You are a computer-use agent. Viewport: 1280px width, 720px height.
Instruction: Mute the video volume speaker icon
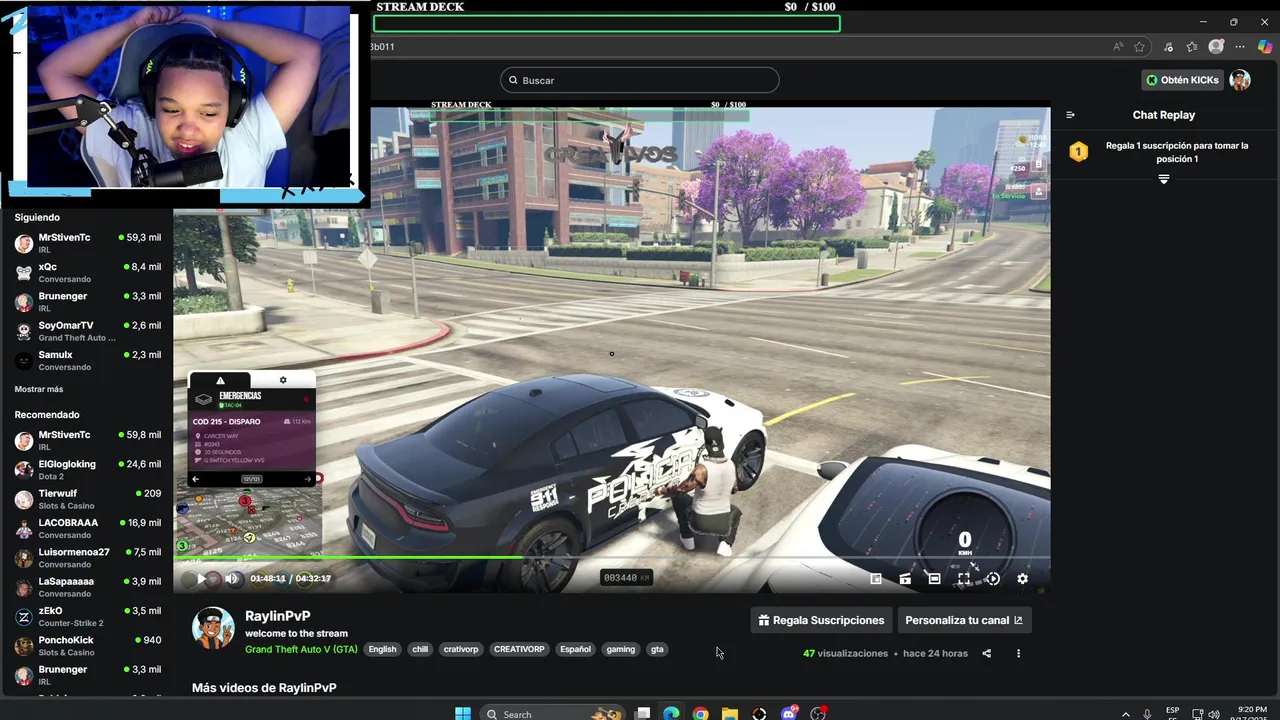point(232,578)
